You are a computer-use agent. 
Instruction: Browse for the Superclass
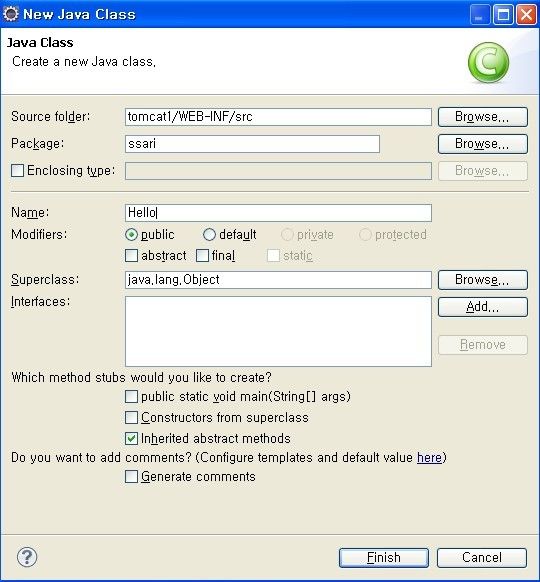482,279
